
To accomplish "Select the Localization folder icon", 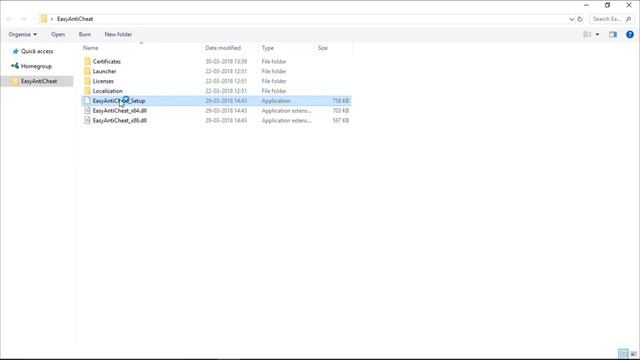I will [x=87, y=91].
